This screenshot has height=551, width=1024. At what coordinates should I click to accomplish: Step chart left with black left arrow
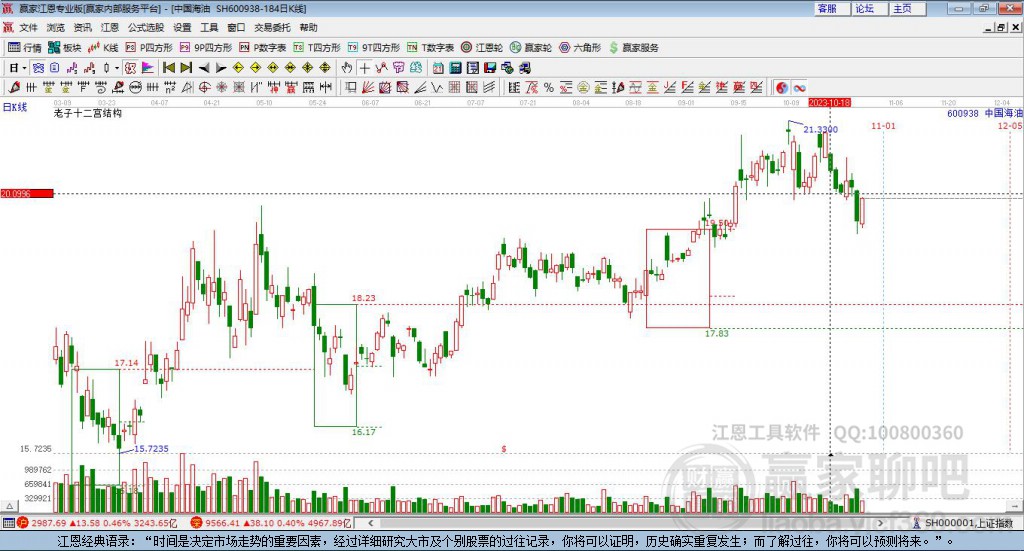click(204, 68)
